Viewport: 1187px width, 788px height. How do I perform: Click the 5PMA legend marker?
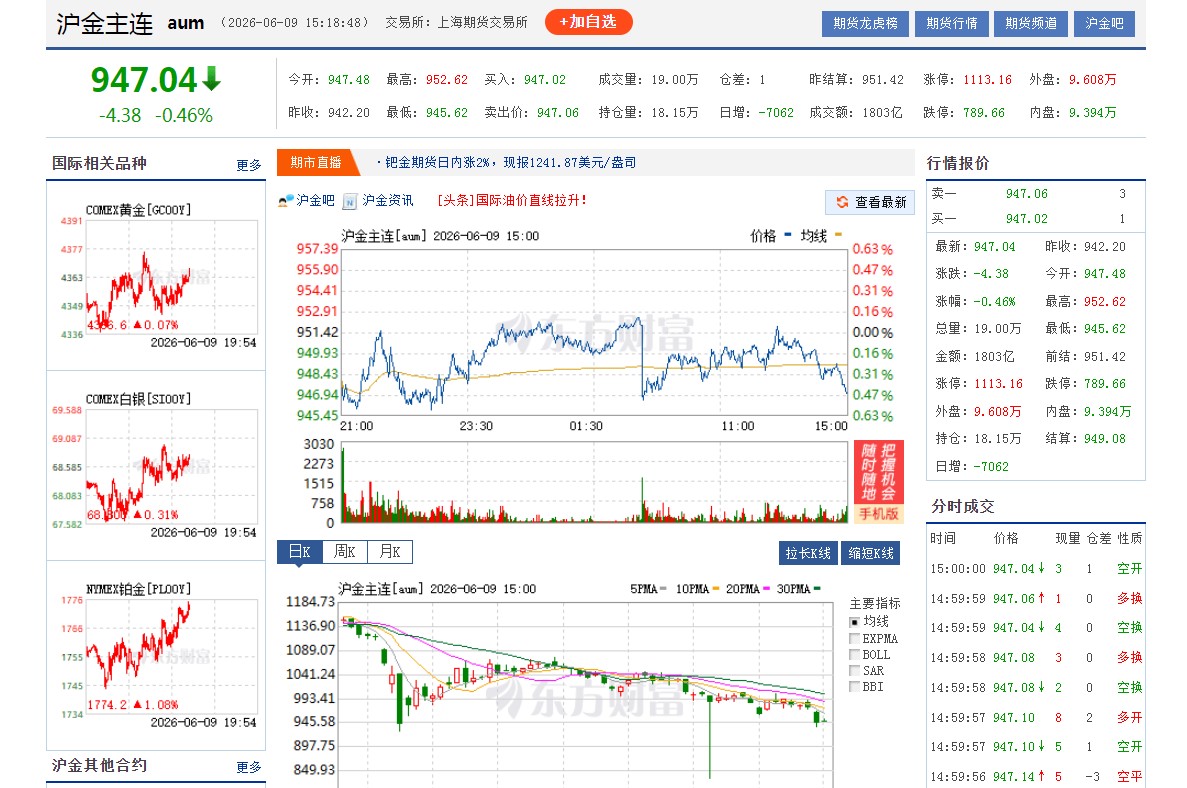point(663,588)
